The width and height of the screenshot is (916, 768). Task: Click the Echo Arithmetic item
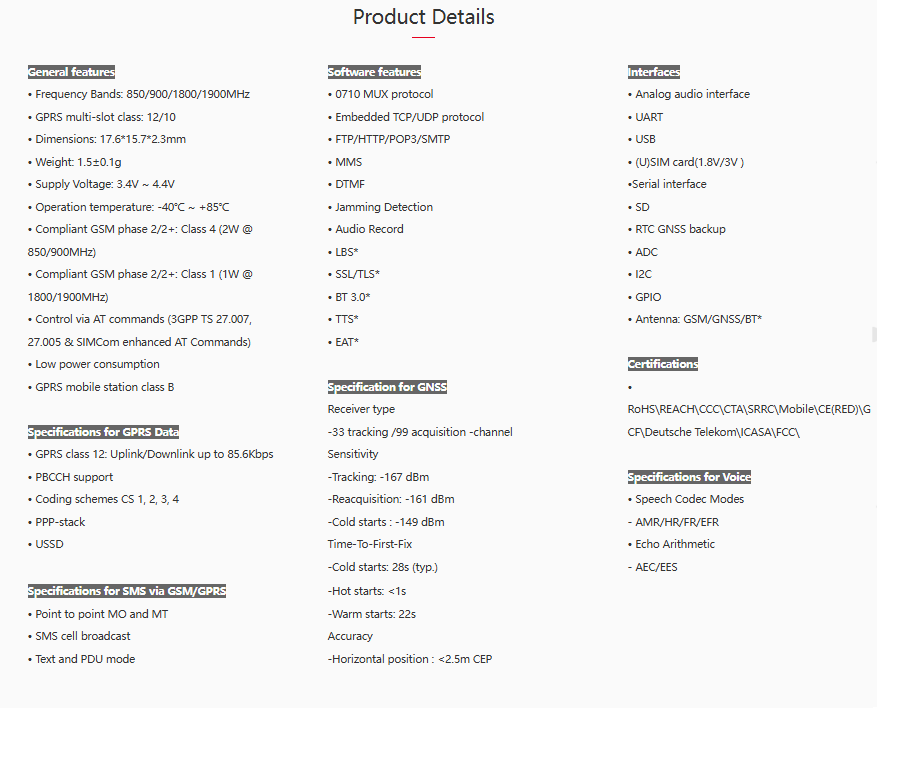pyautogui.click(x=671, y=544)
